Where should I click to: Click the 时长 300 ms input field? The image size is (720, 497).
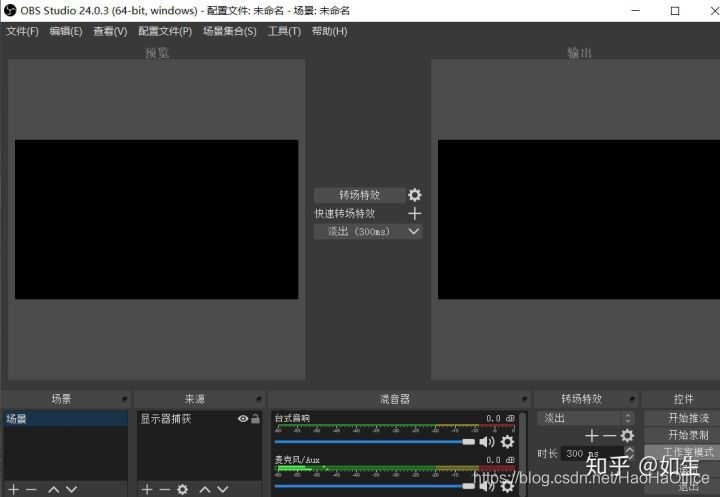click(x=593, y=453)
